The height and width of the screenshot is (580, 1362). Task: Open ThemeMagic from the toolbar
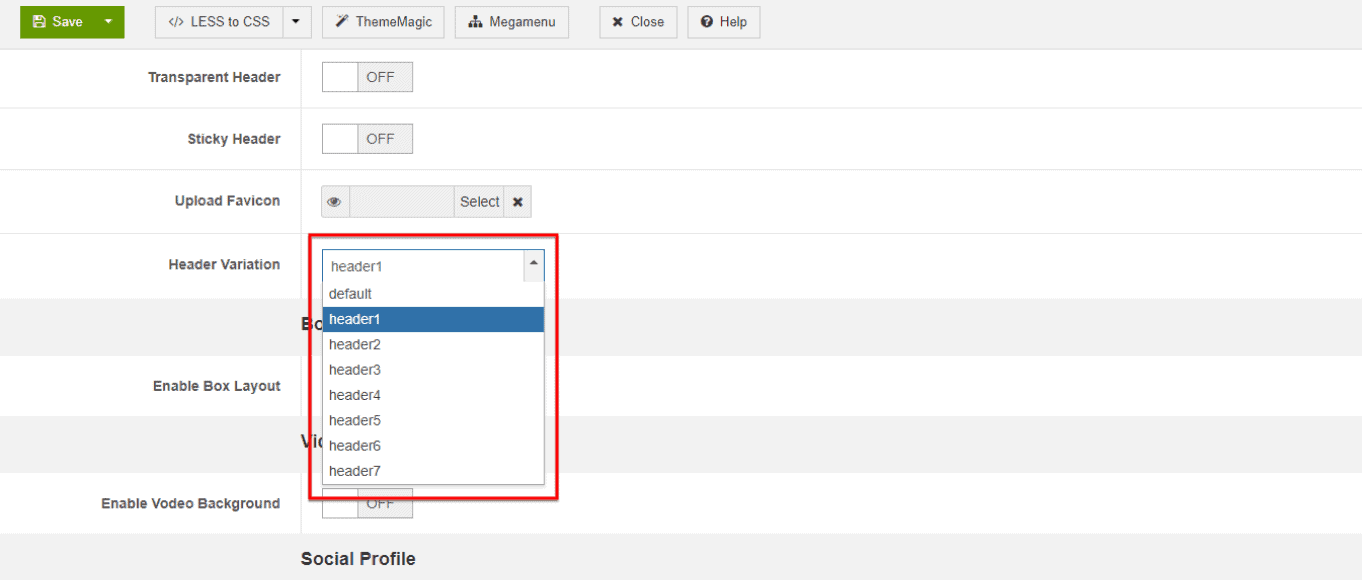coord(383,22)
